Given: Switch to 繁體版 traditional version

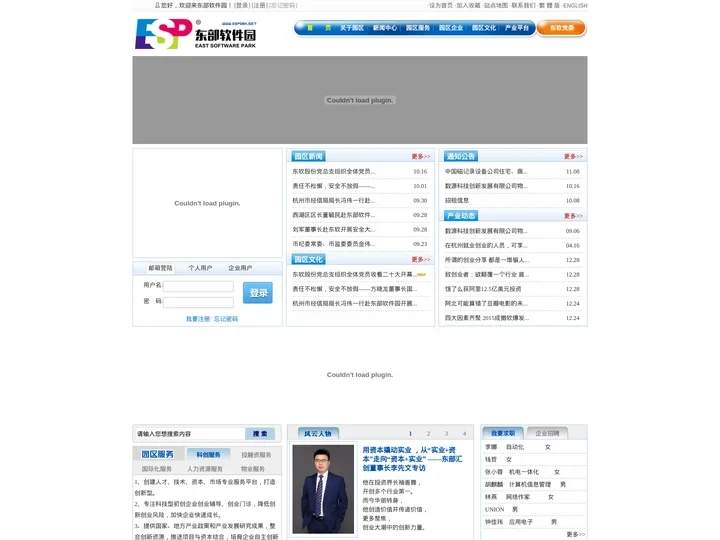Looking at the screenshot, I should [550, 6].
